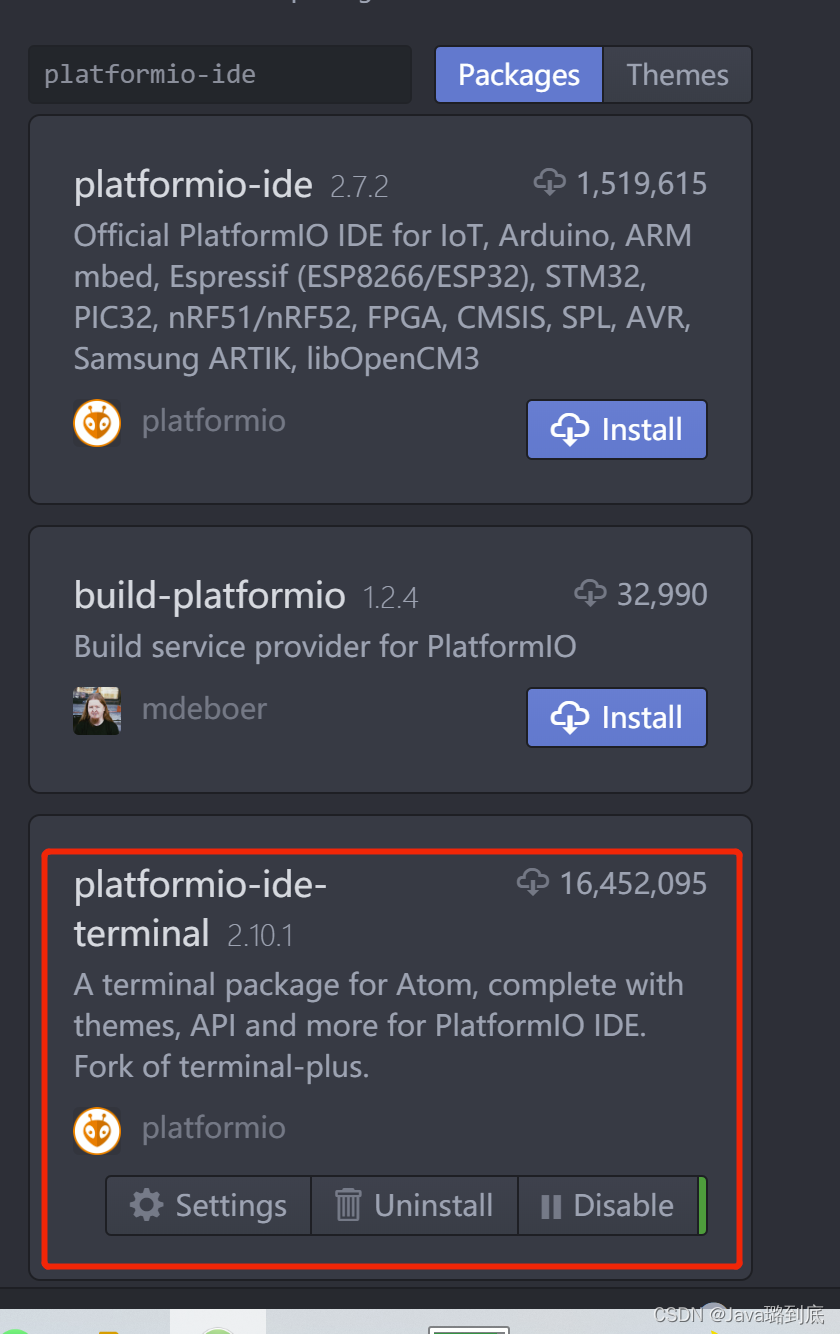
Task: Click platformio avatar in platformio-ide-terminal card
Action: coord(97,1131)
